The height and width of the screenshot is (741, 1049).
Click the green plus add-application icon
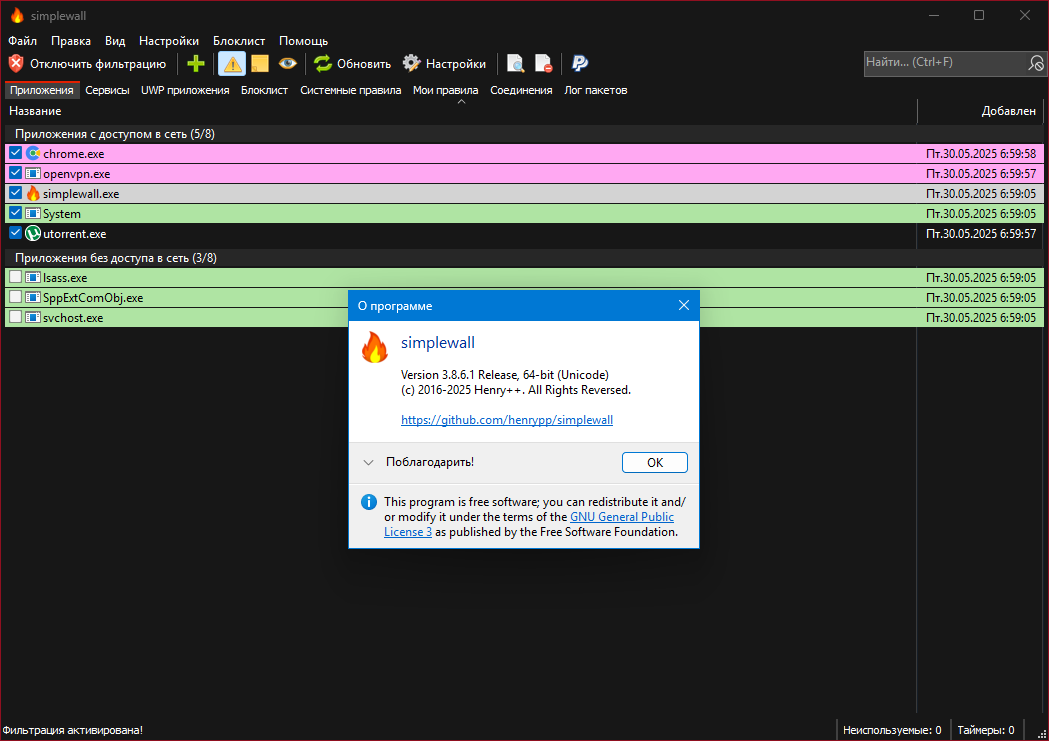coord(195,64)
